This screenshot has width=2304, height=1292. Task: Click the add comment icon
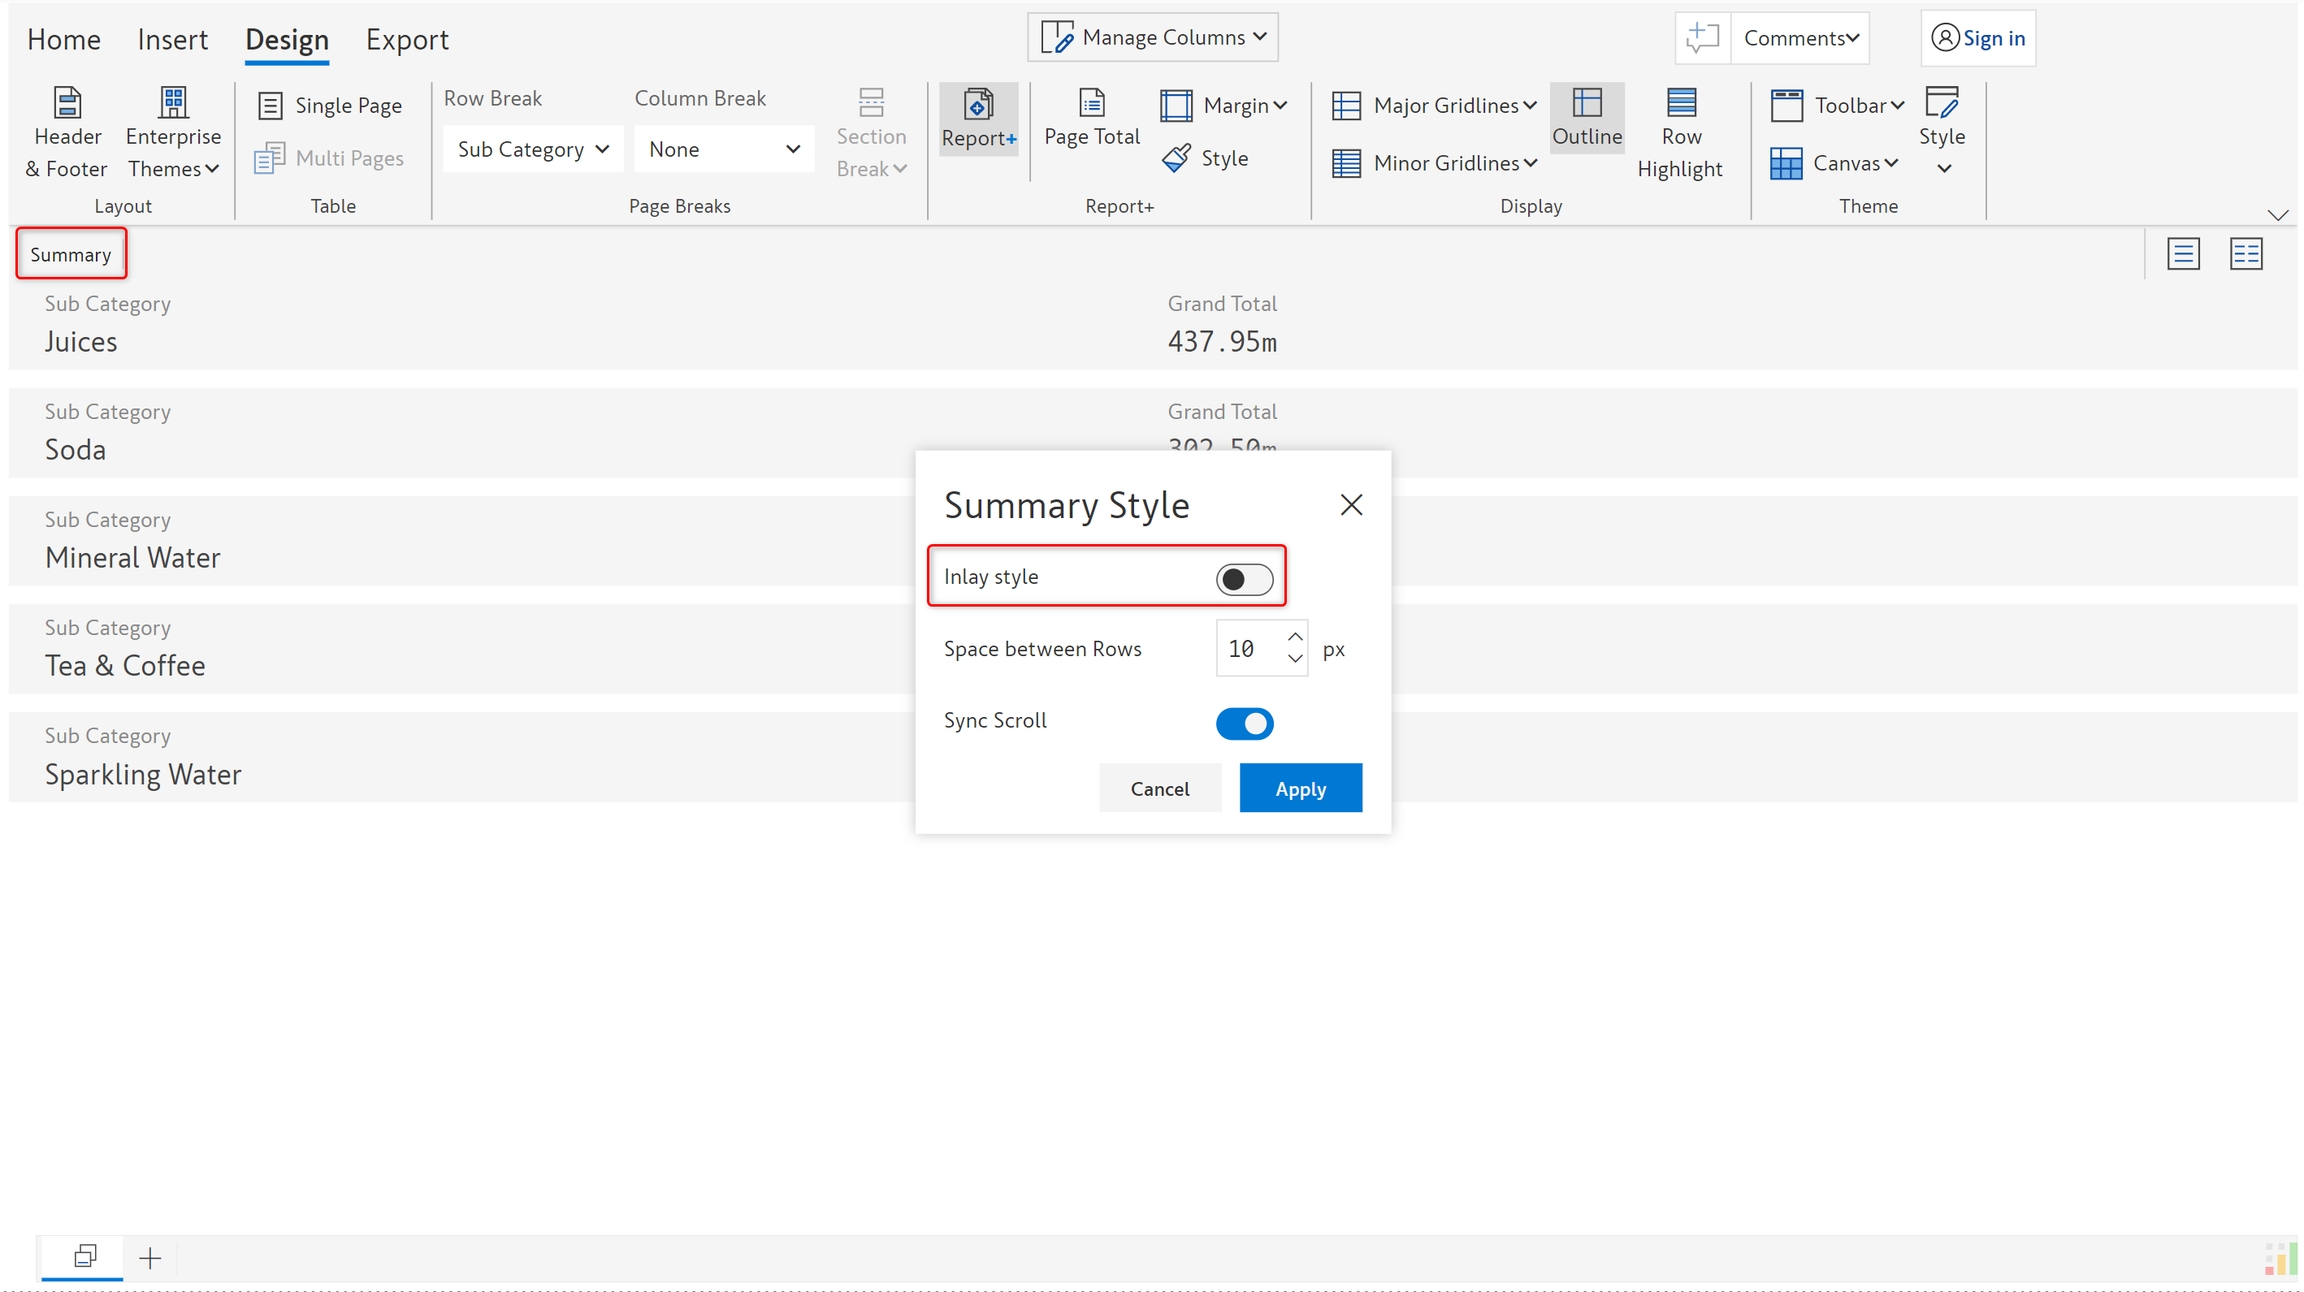coord(1702,38)
